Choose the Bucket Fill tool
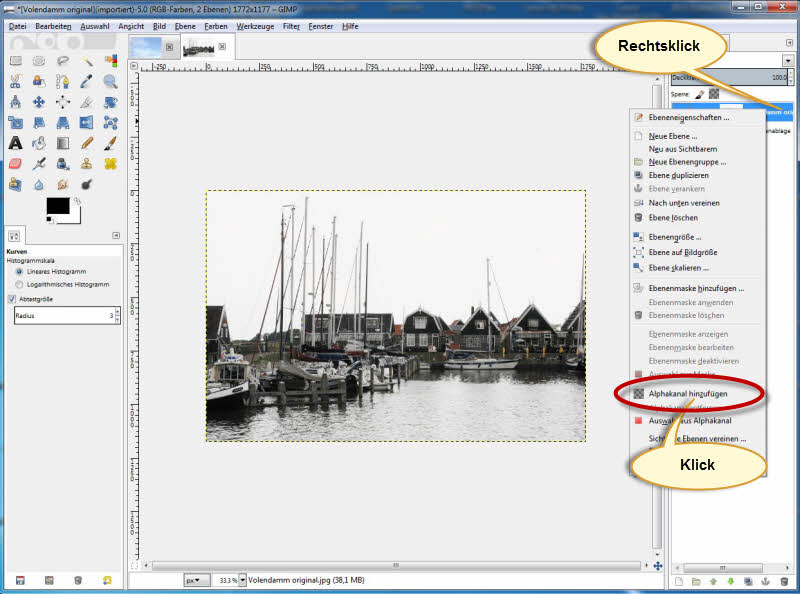This screenshot has height=594, width=800. (39, 143)
